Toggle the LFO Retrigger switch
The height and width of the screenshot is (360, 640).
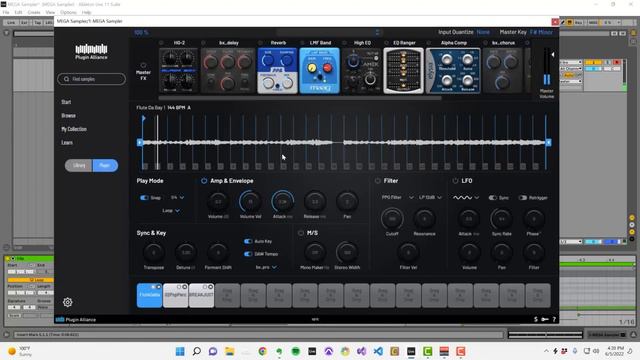(522, 198)
